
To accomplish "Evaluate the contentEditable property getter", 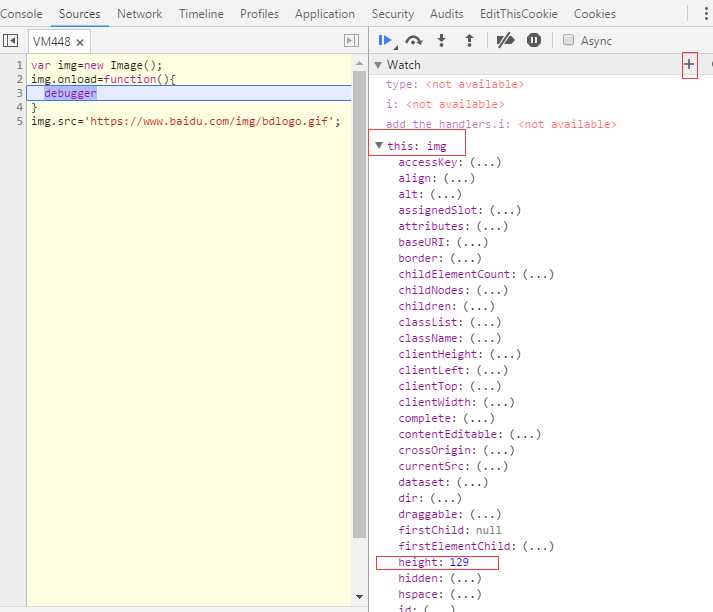I will pyautogui.click(x=525, y=434).
